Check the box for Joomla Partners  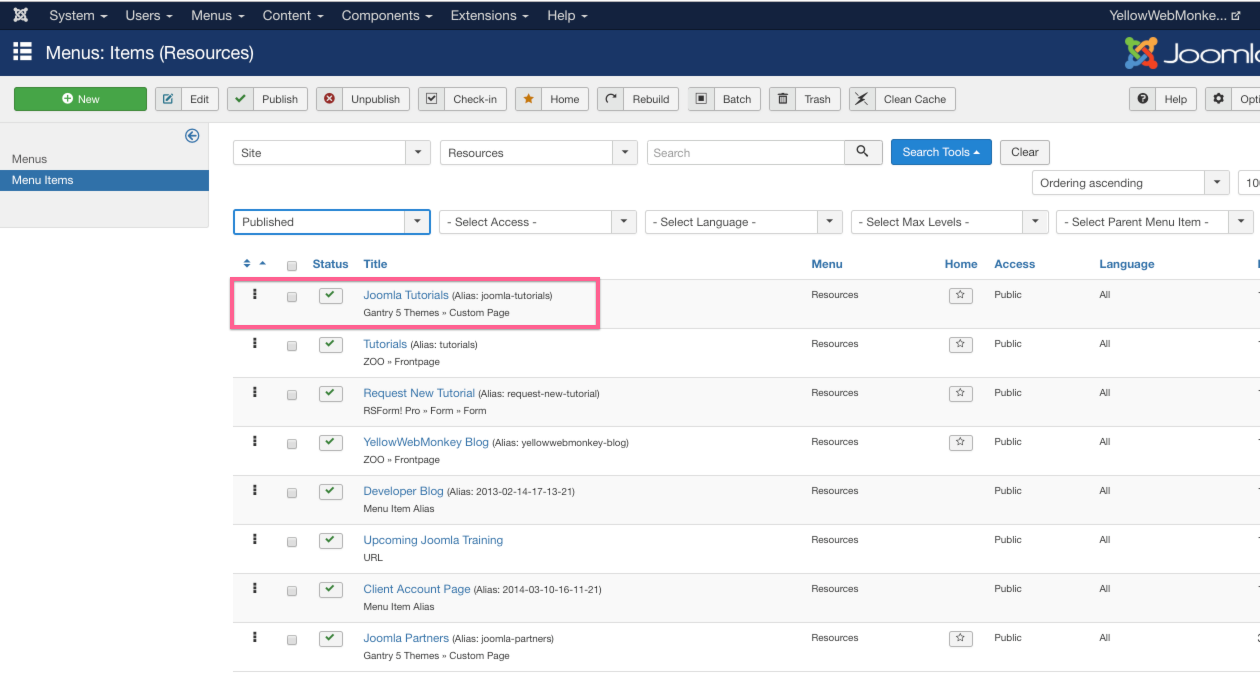coord(292,640)
